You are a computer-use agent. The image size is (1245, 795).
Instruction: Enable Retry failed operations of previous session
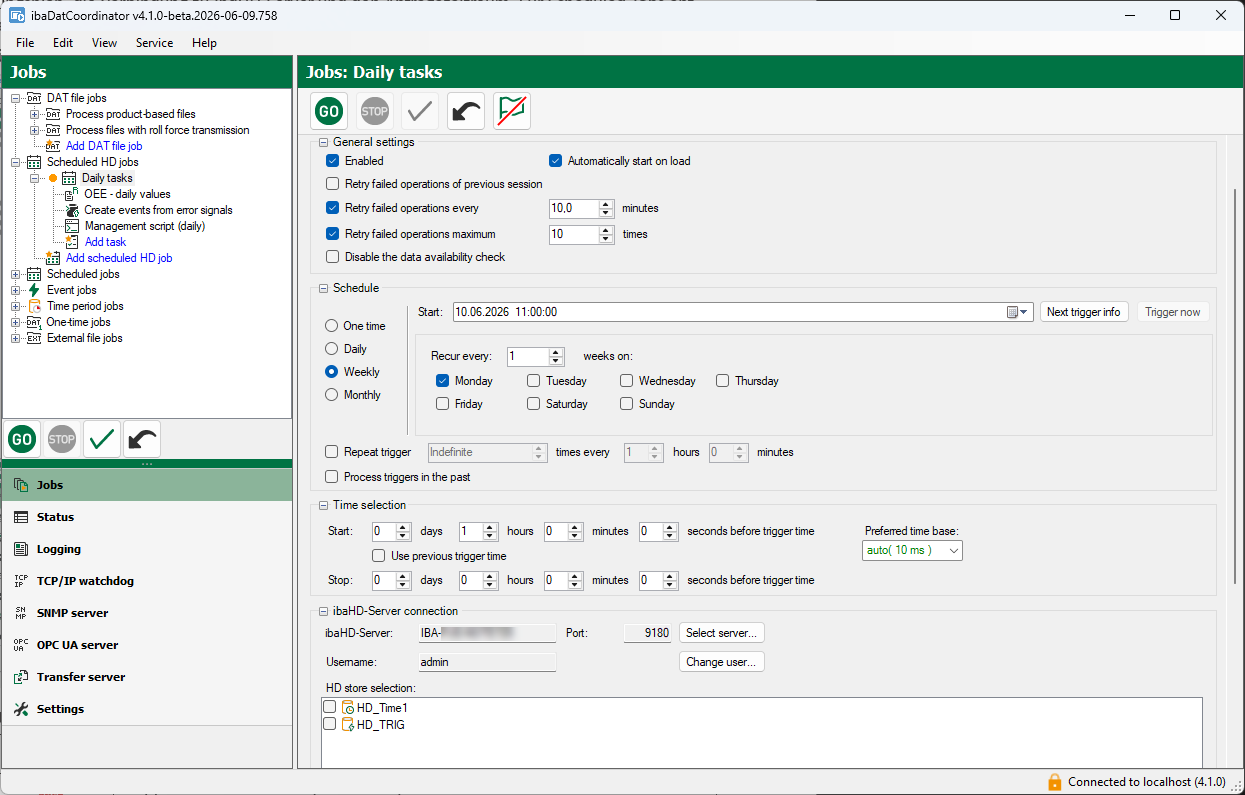[333, 184]
